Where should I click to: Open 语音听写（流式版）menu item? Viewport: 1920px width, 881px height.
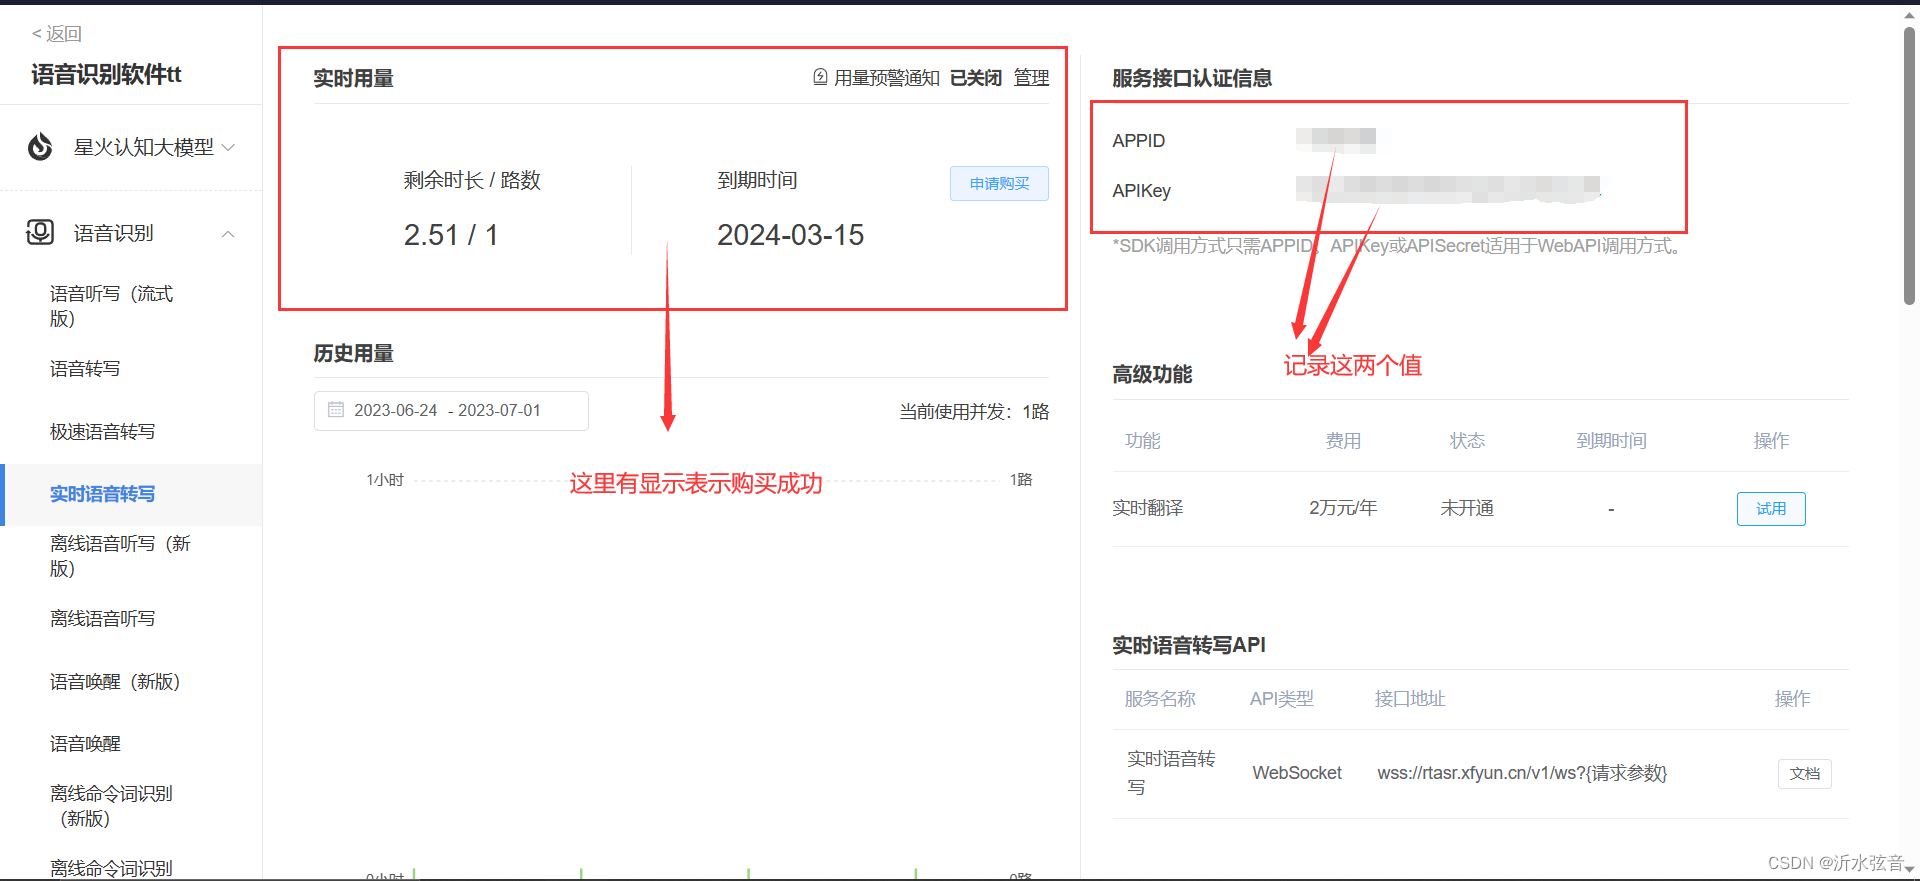[112, 306]
